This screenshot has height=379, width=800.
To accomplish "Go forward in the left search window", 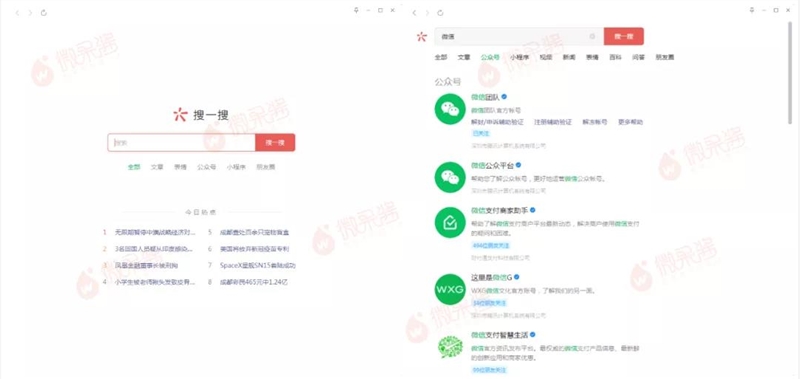I will click(x=30, y=13).
